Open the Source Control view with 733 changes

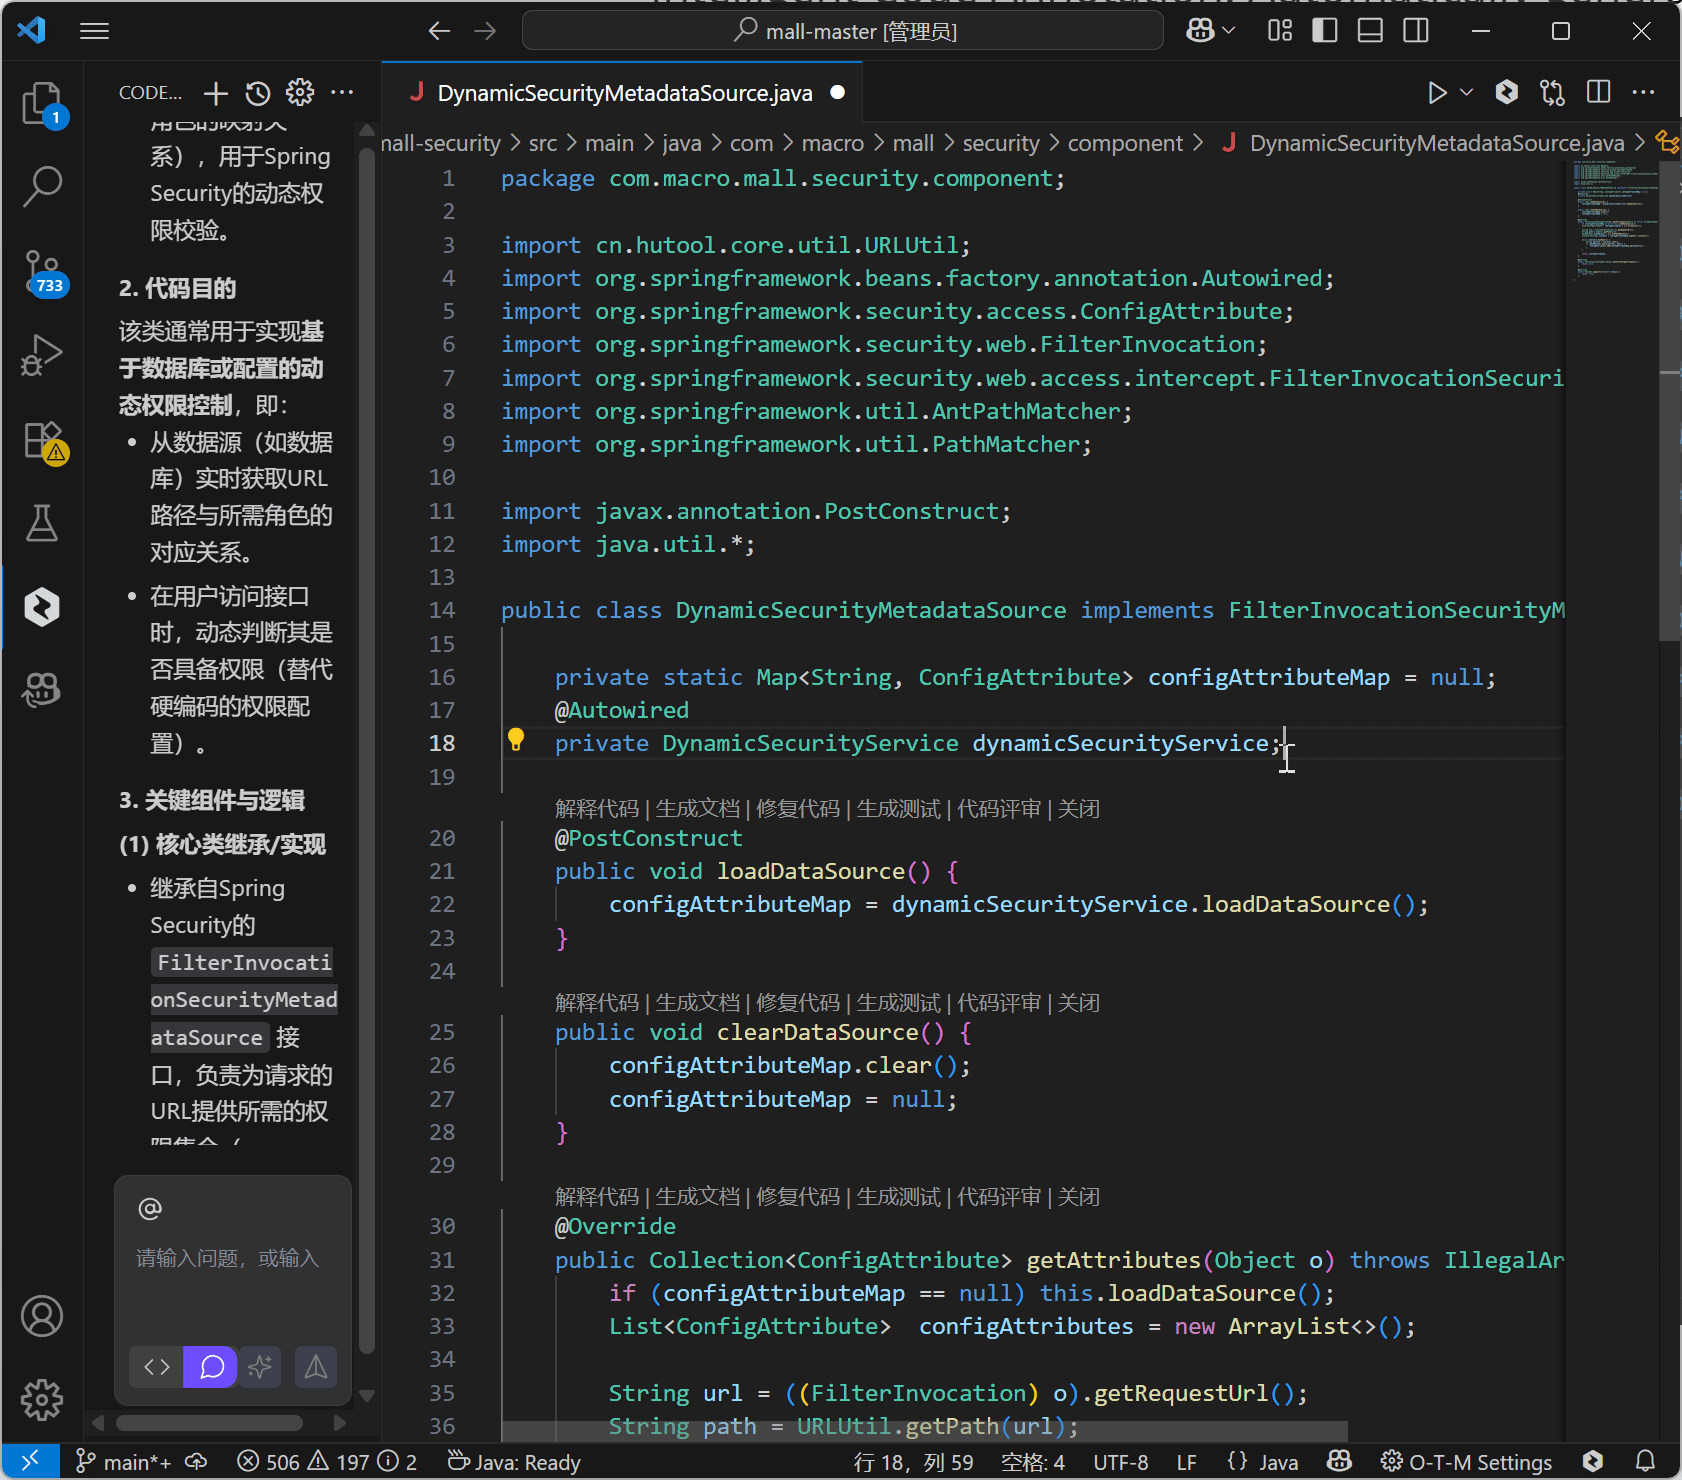[x=42, y=271]
